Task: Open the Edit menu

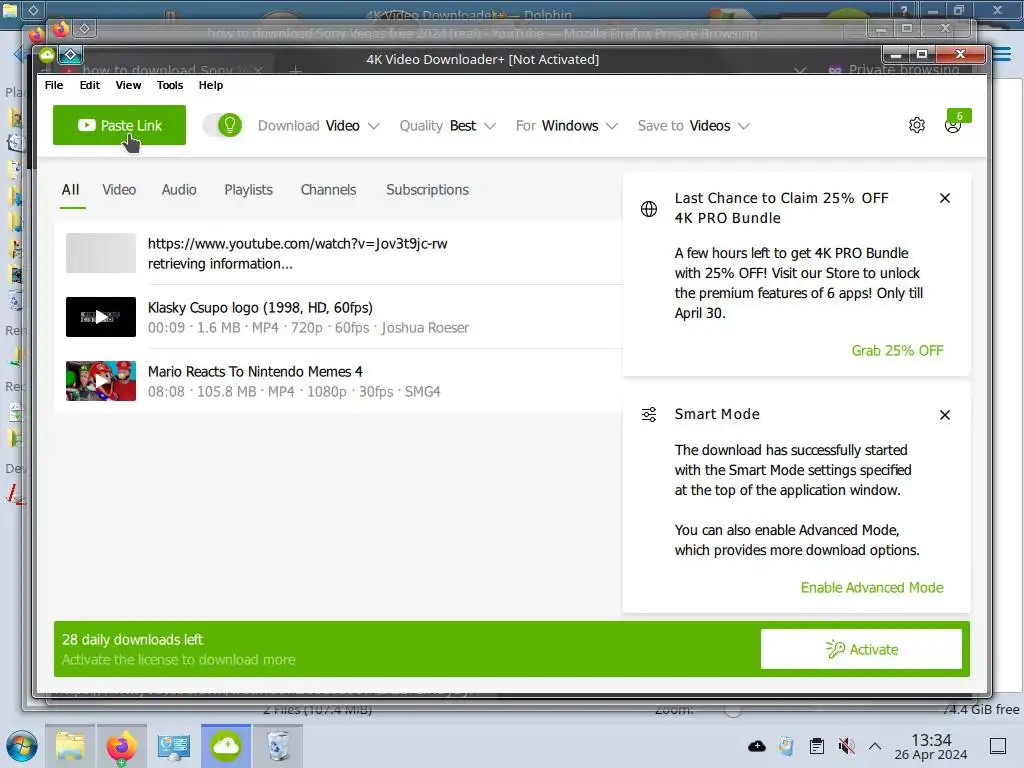Action: coord(89,85)
